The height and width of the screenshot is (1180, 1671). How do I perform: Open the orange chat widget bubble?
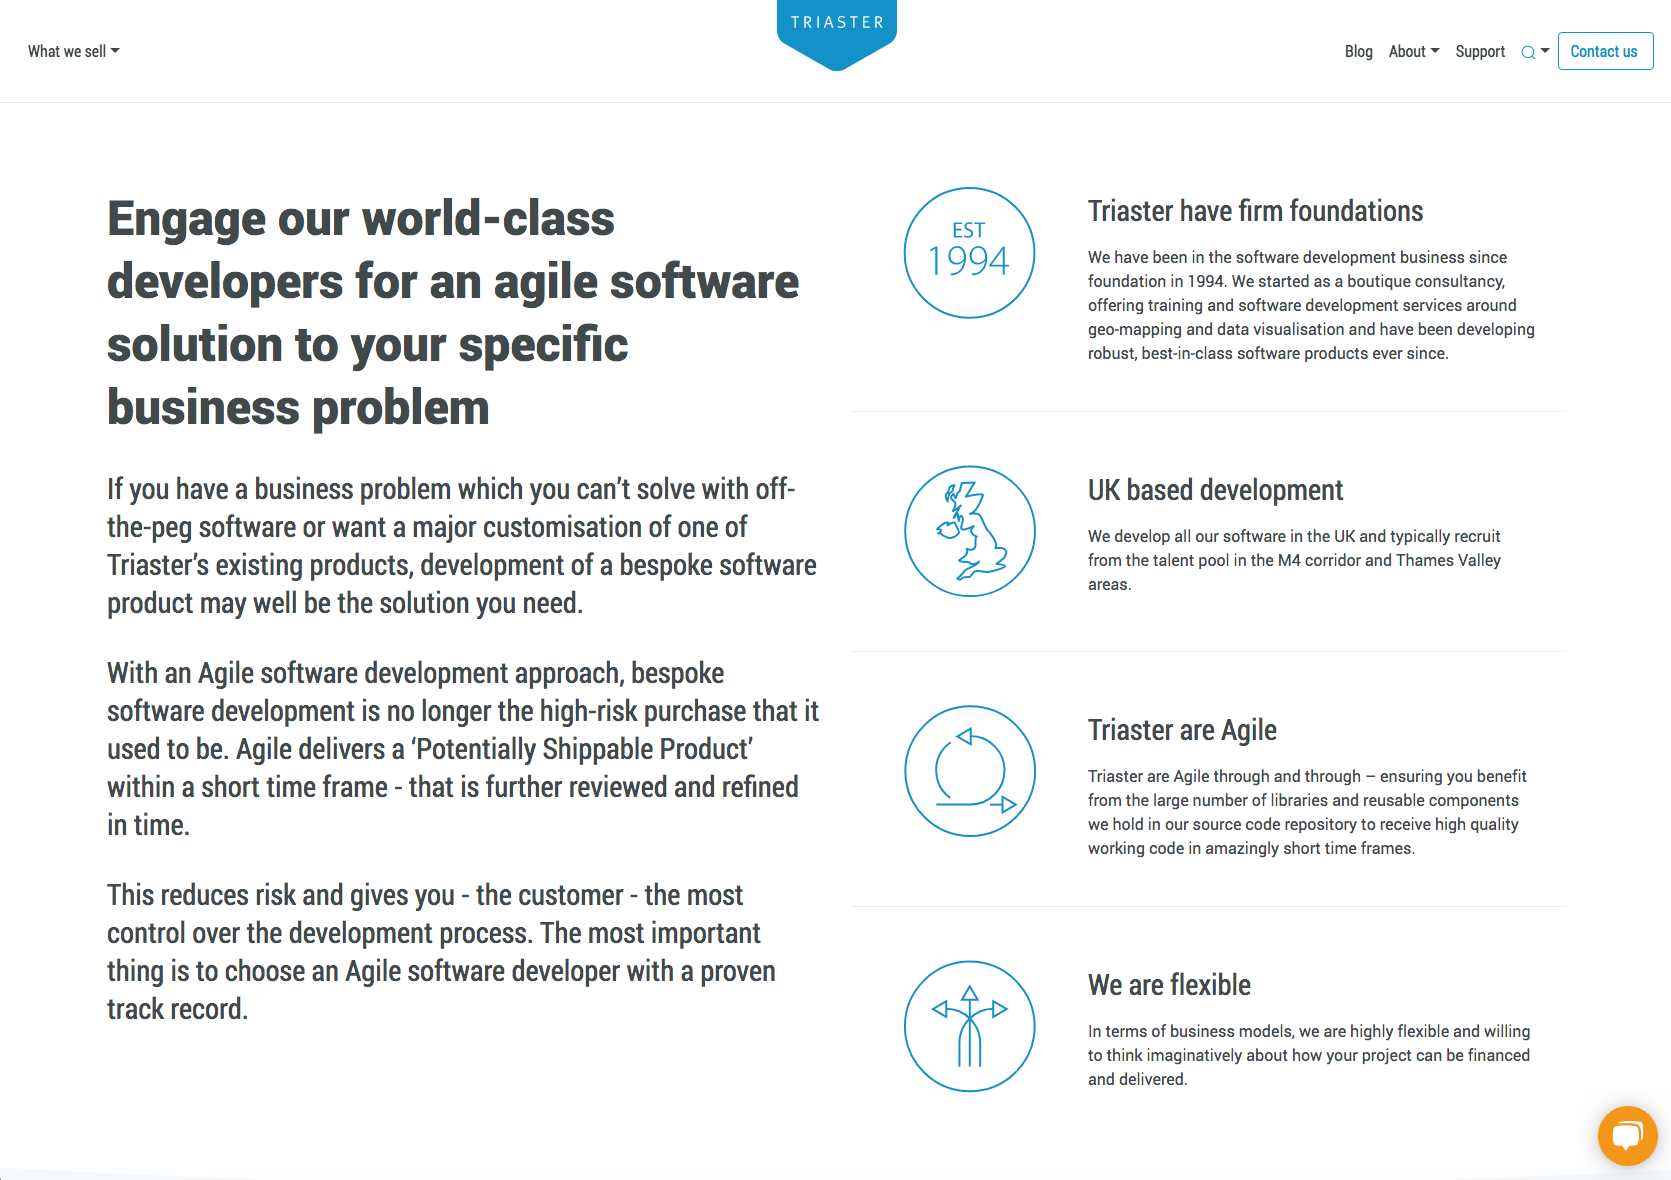click(1627, 1135)
